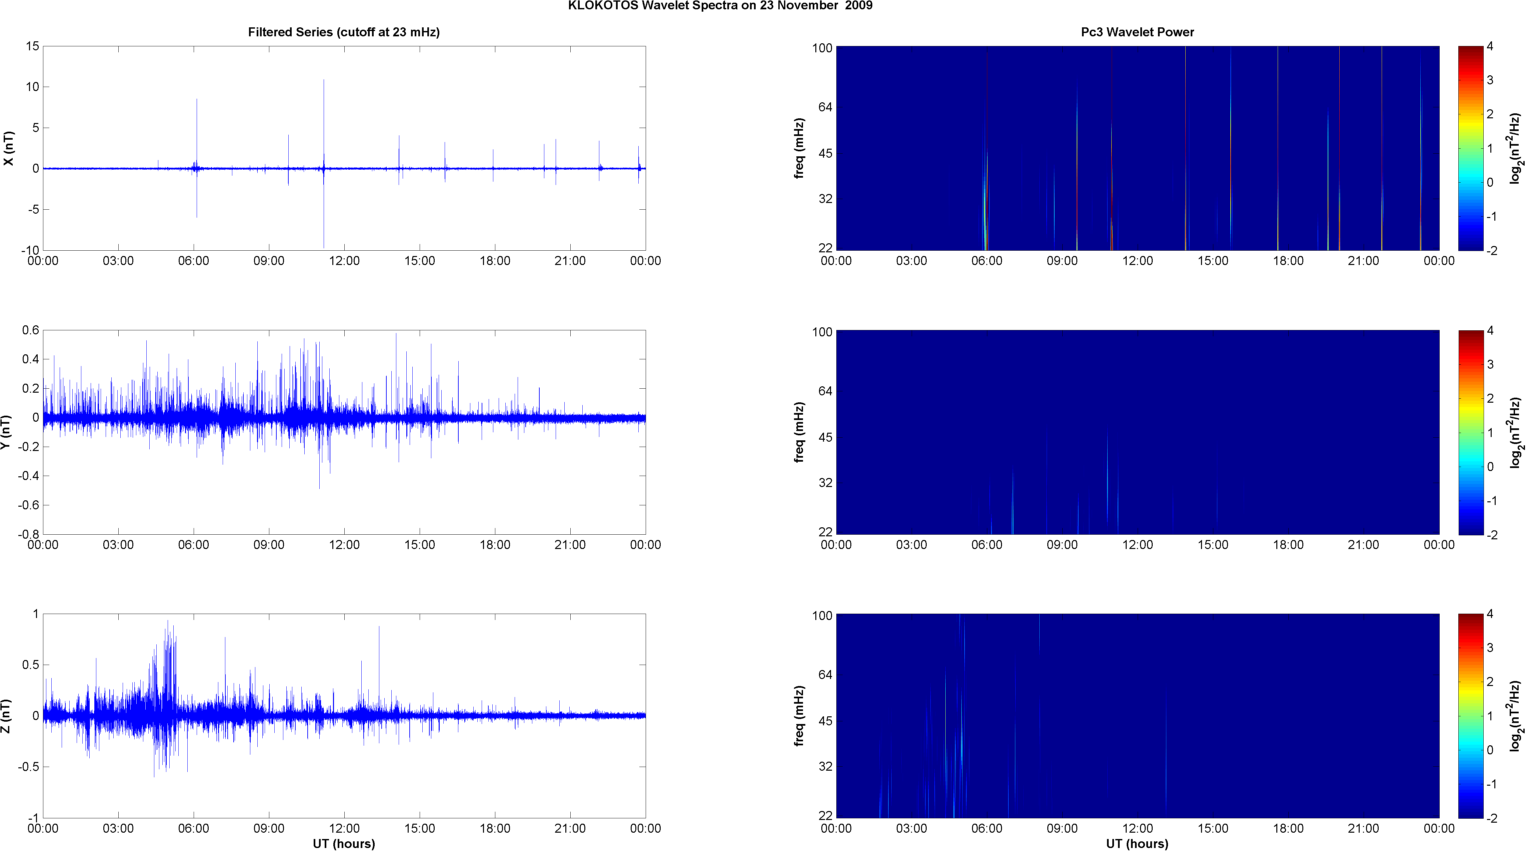Click the middle Pc3 wavelet spectrogram panel
Image resolution: width=1526 pixels, height=851 pixels.
click(x=1137, y=432)
